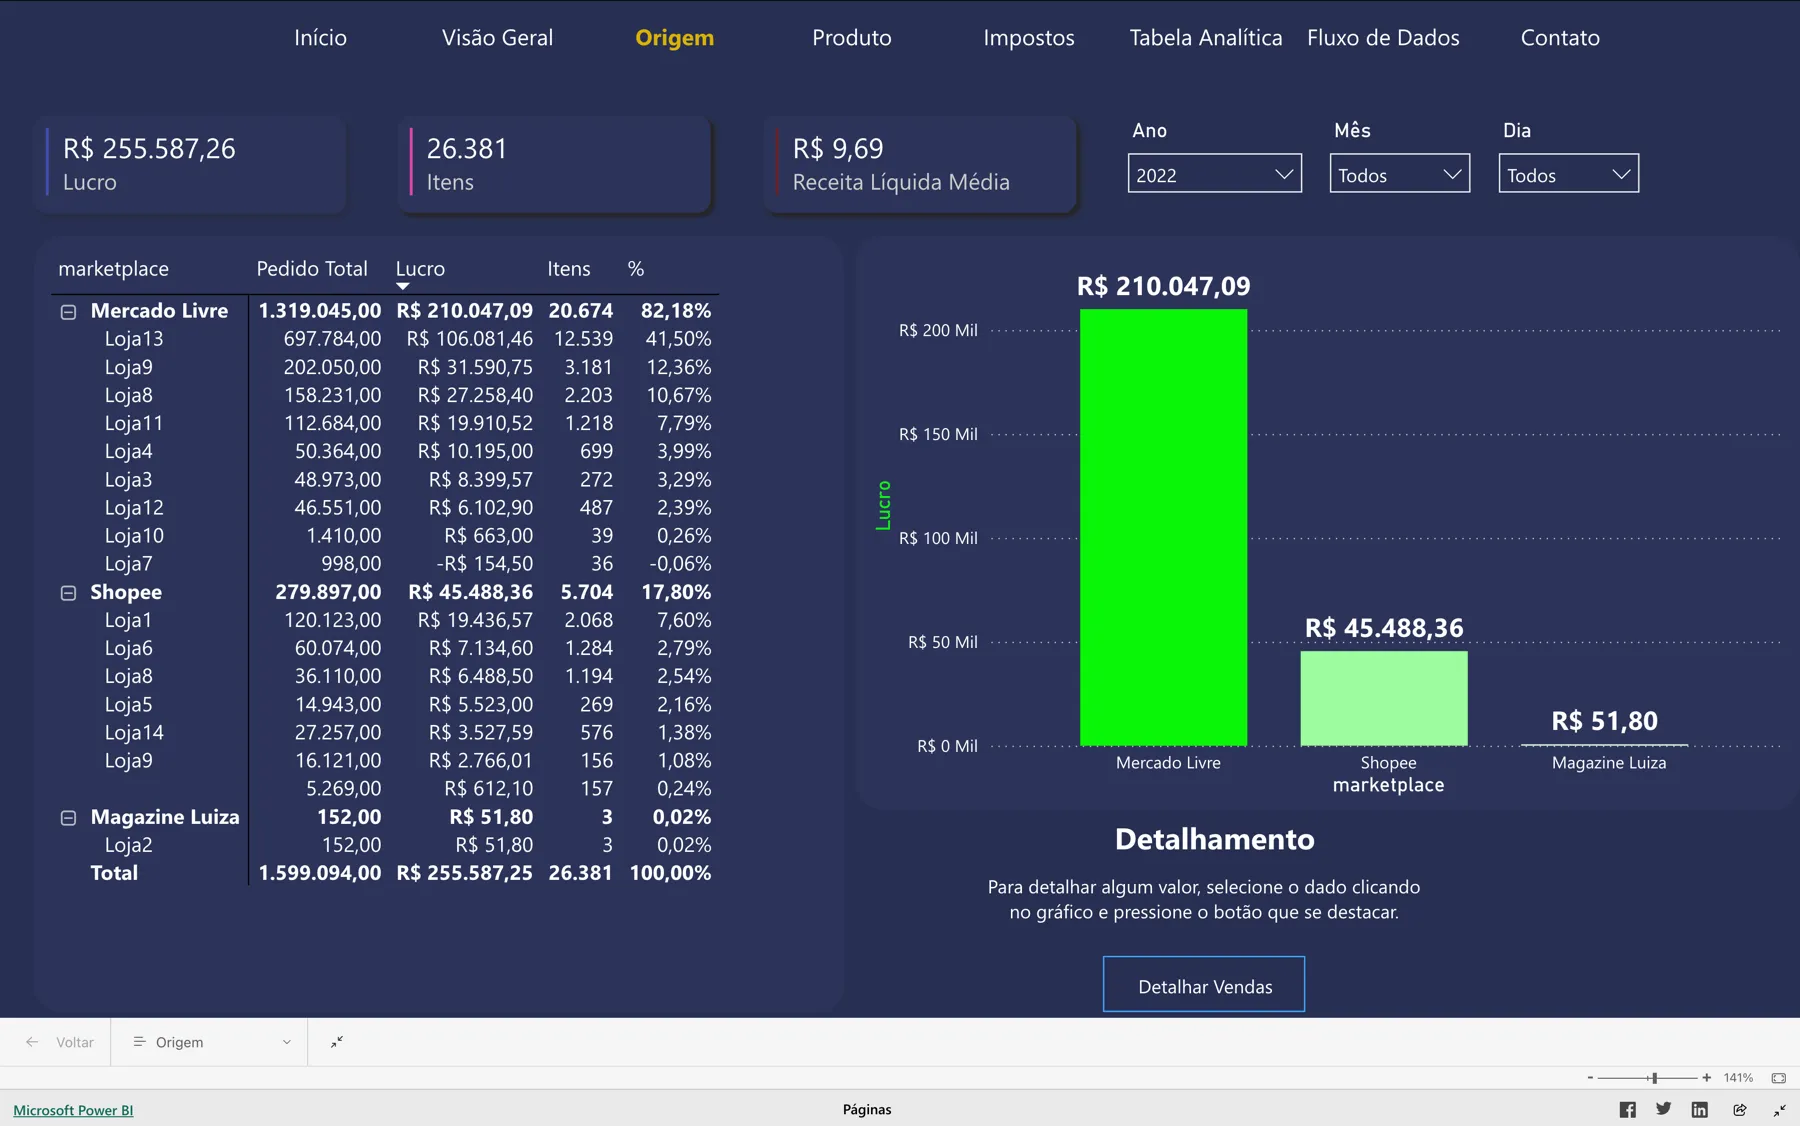The image size is (1800, 1126).
Task: Click the zoom in plus icon
Action: point(1706,1078)
